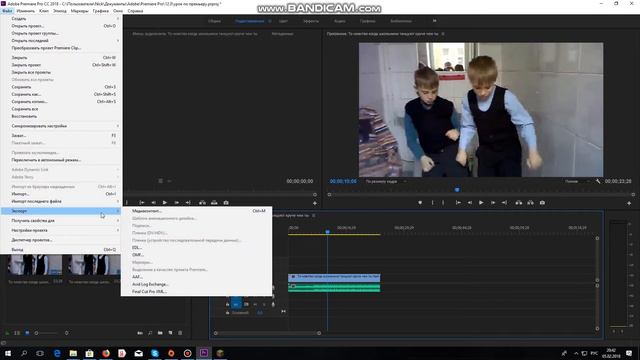Open the Графика menu
Viewport: 640px width, 360px height.
click(x=100, y=11)
